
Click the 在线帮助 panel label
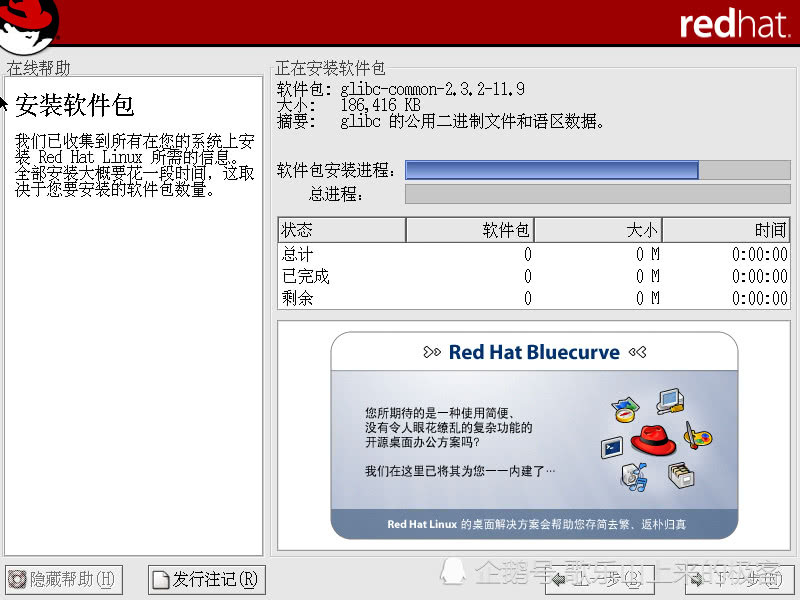(38, 68)
